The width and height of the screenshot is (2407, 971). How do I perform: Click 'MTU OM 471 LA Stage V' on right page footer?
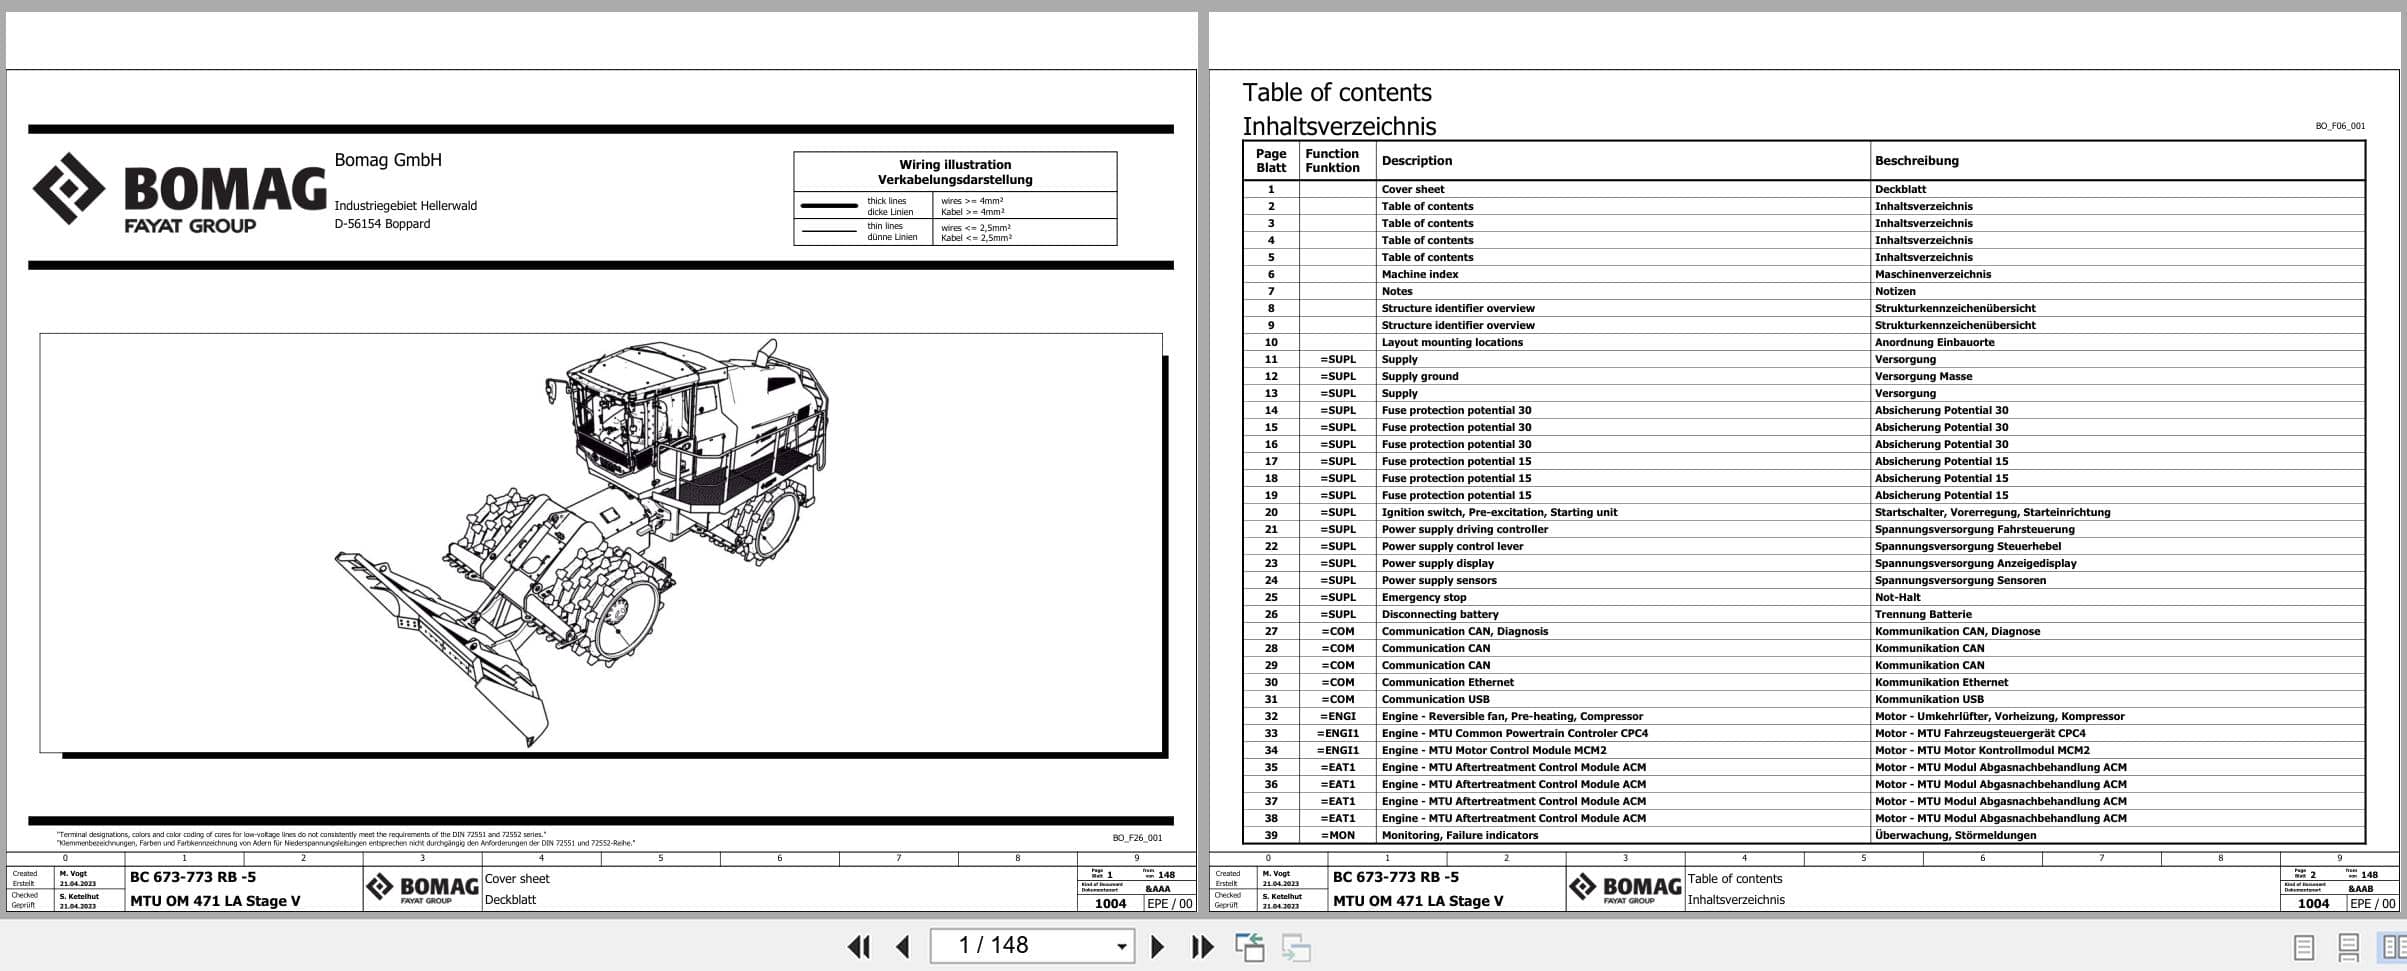coord(1417,901)
